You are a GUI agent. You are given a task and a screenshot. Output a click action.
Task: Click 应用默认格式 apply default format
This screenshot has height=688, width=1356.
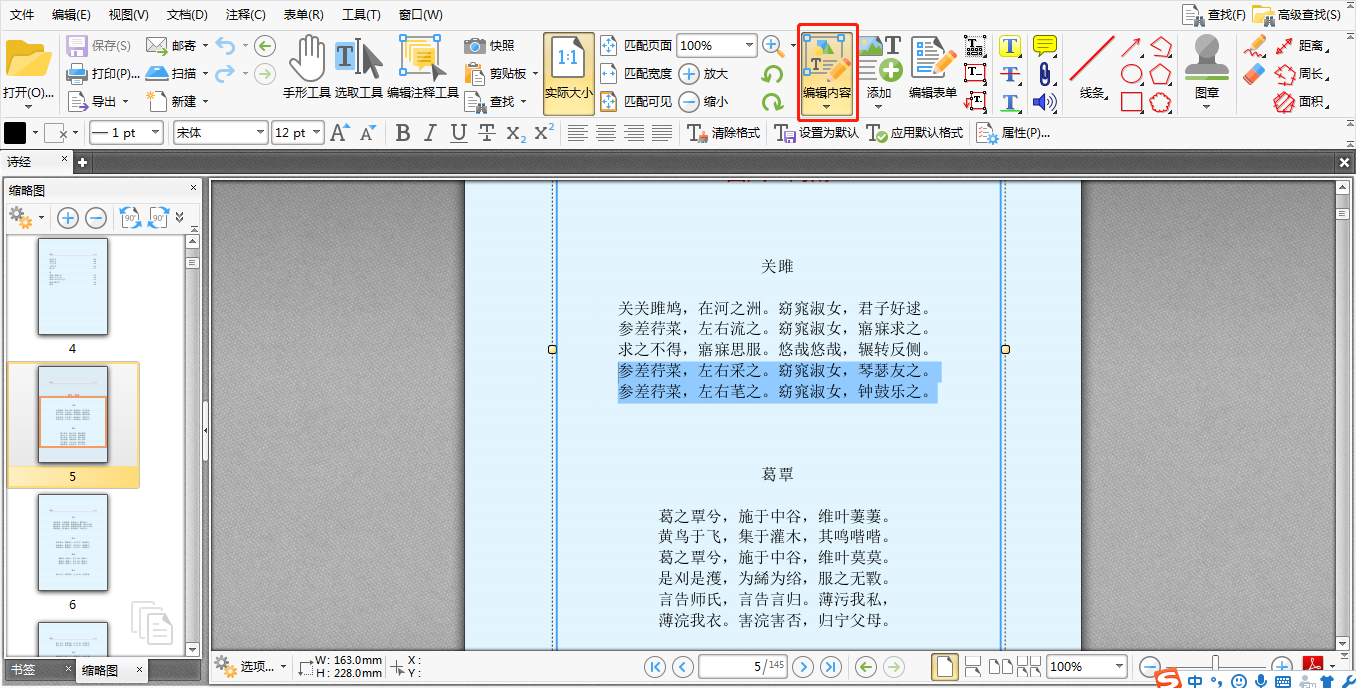(x=915, y=133)
